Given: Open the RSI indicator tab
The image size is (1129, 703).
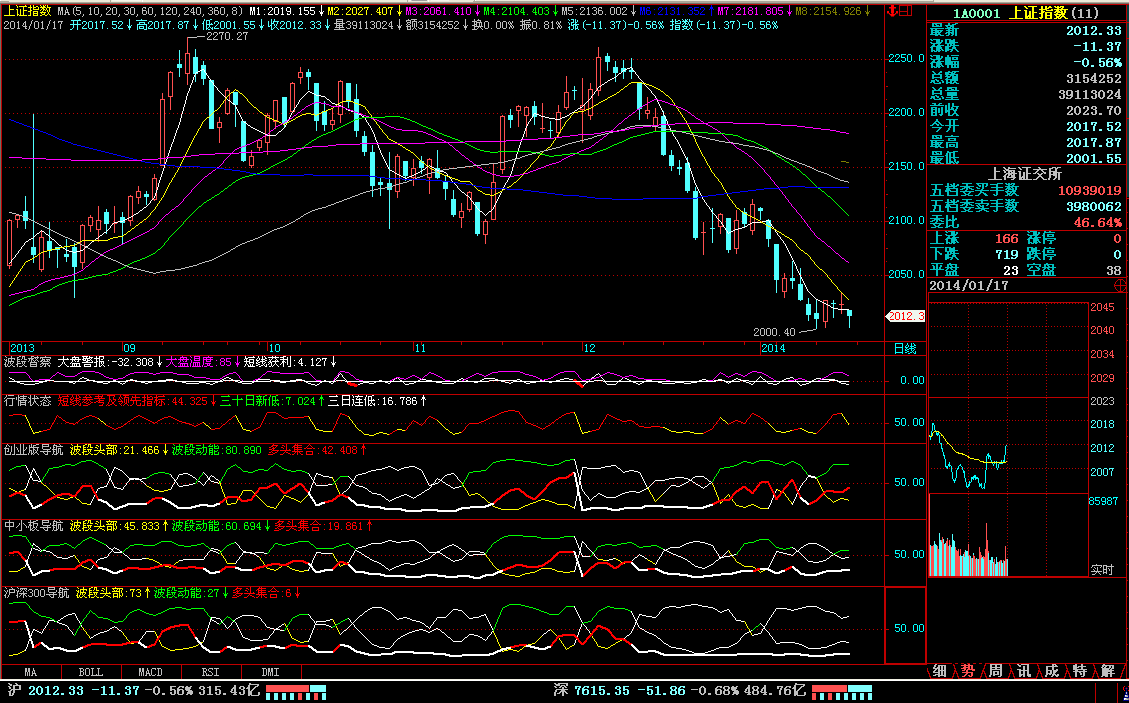Looking at the screenshot, I should 211,672.
